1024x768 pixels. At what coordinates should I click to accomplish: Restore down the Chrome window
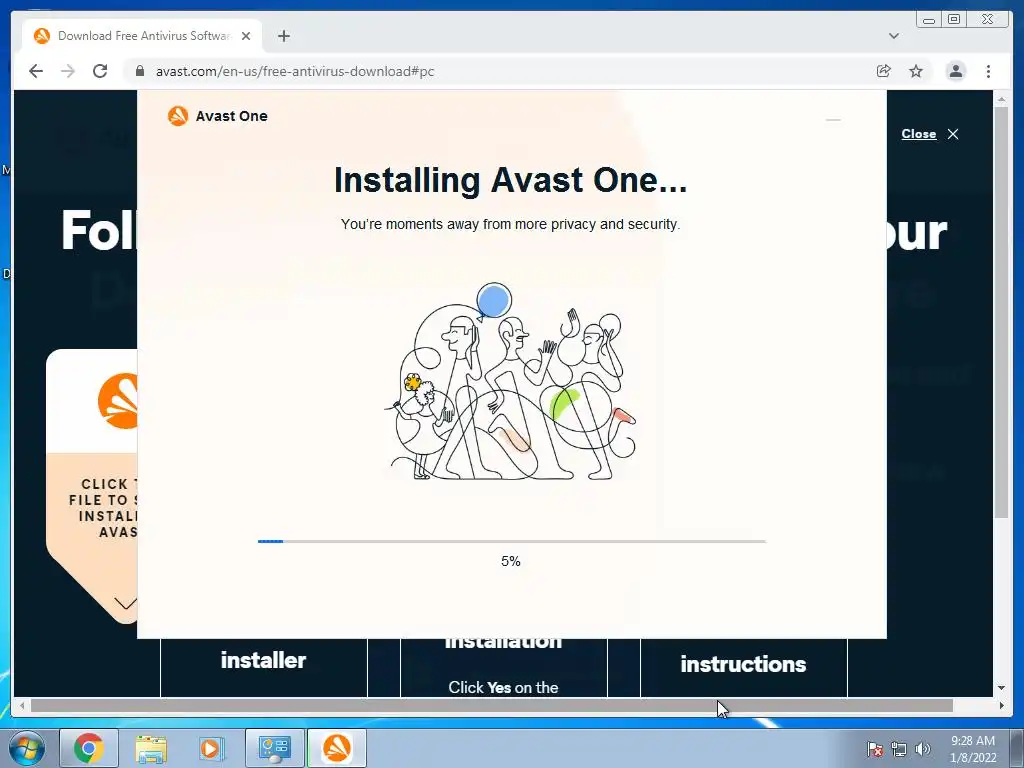coord(954,20)
